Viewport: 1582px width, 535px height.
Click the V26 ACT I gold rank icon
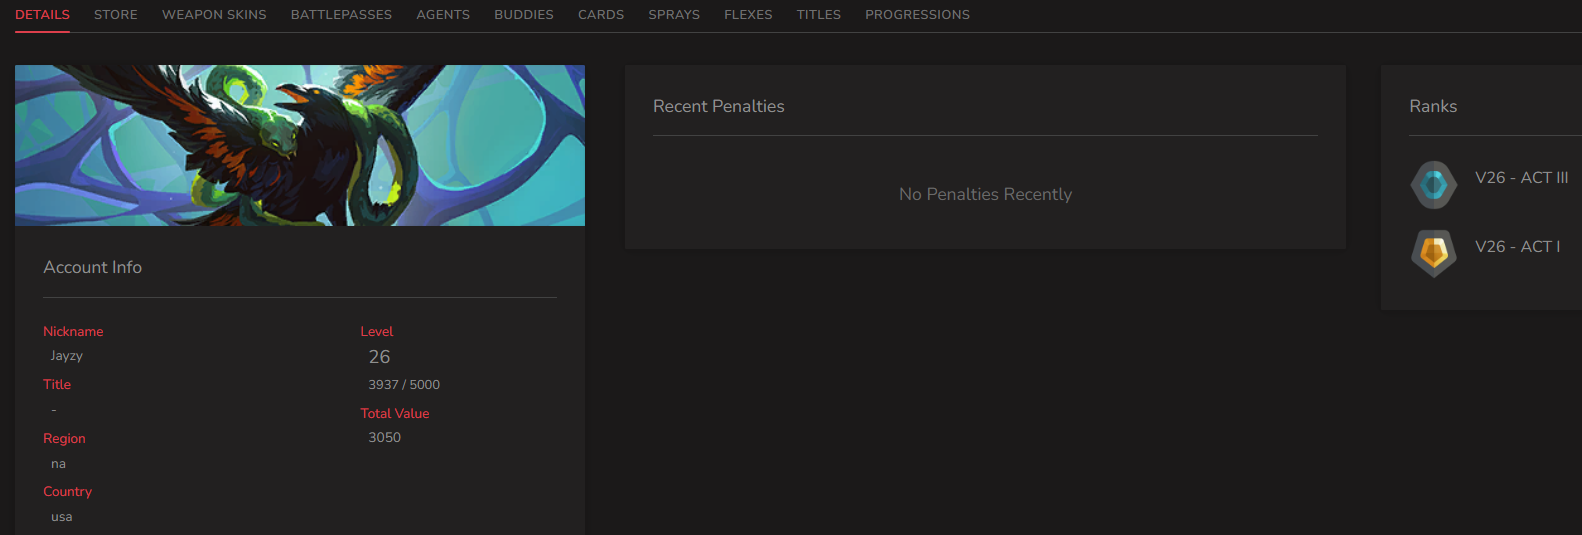1433,253
